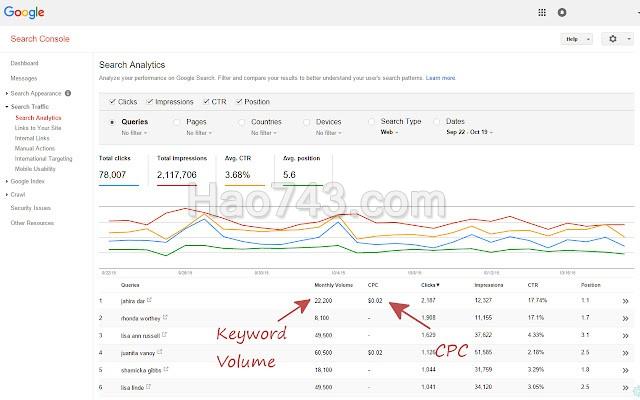This screenshot has height=400, width=640.
Task: Expand Search Appearance in sidebar
Action: [7, 93]
